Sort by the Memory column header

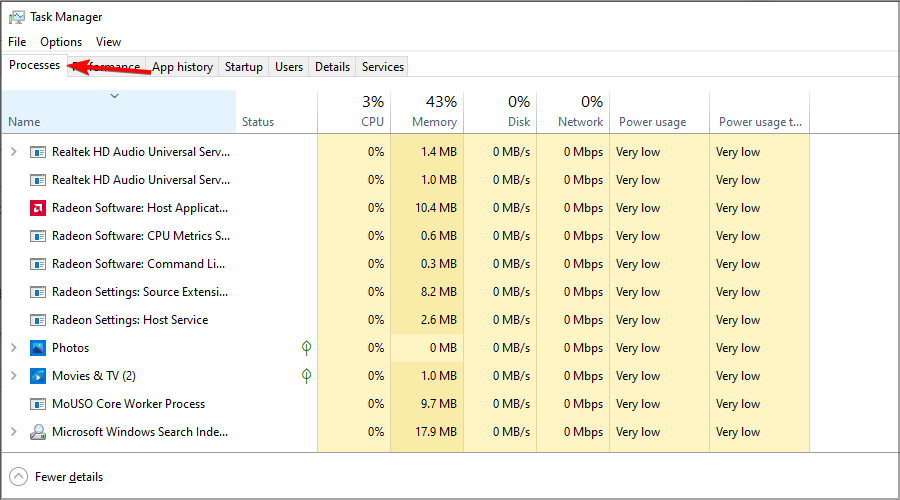point(427,112)
